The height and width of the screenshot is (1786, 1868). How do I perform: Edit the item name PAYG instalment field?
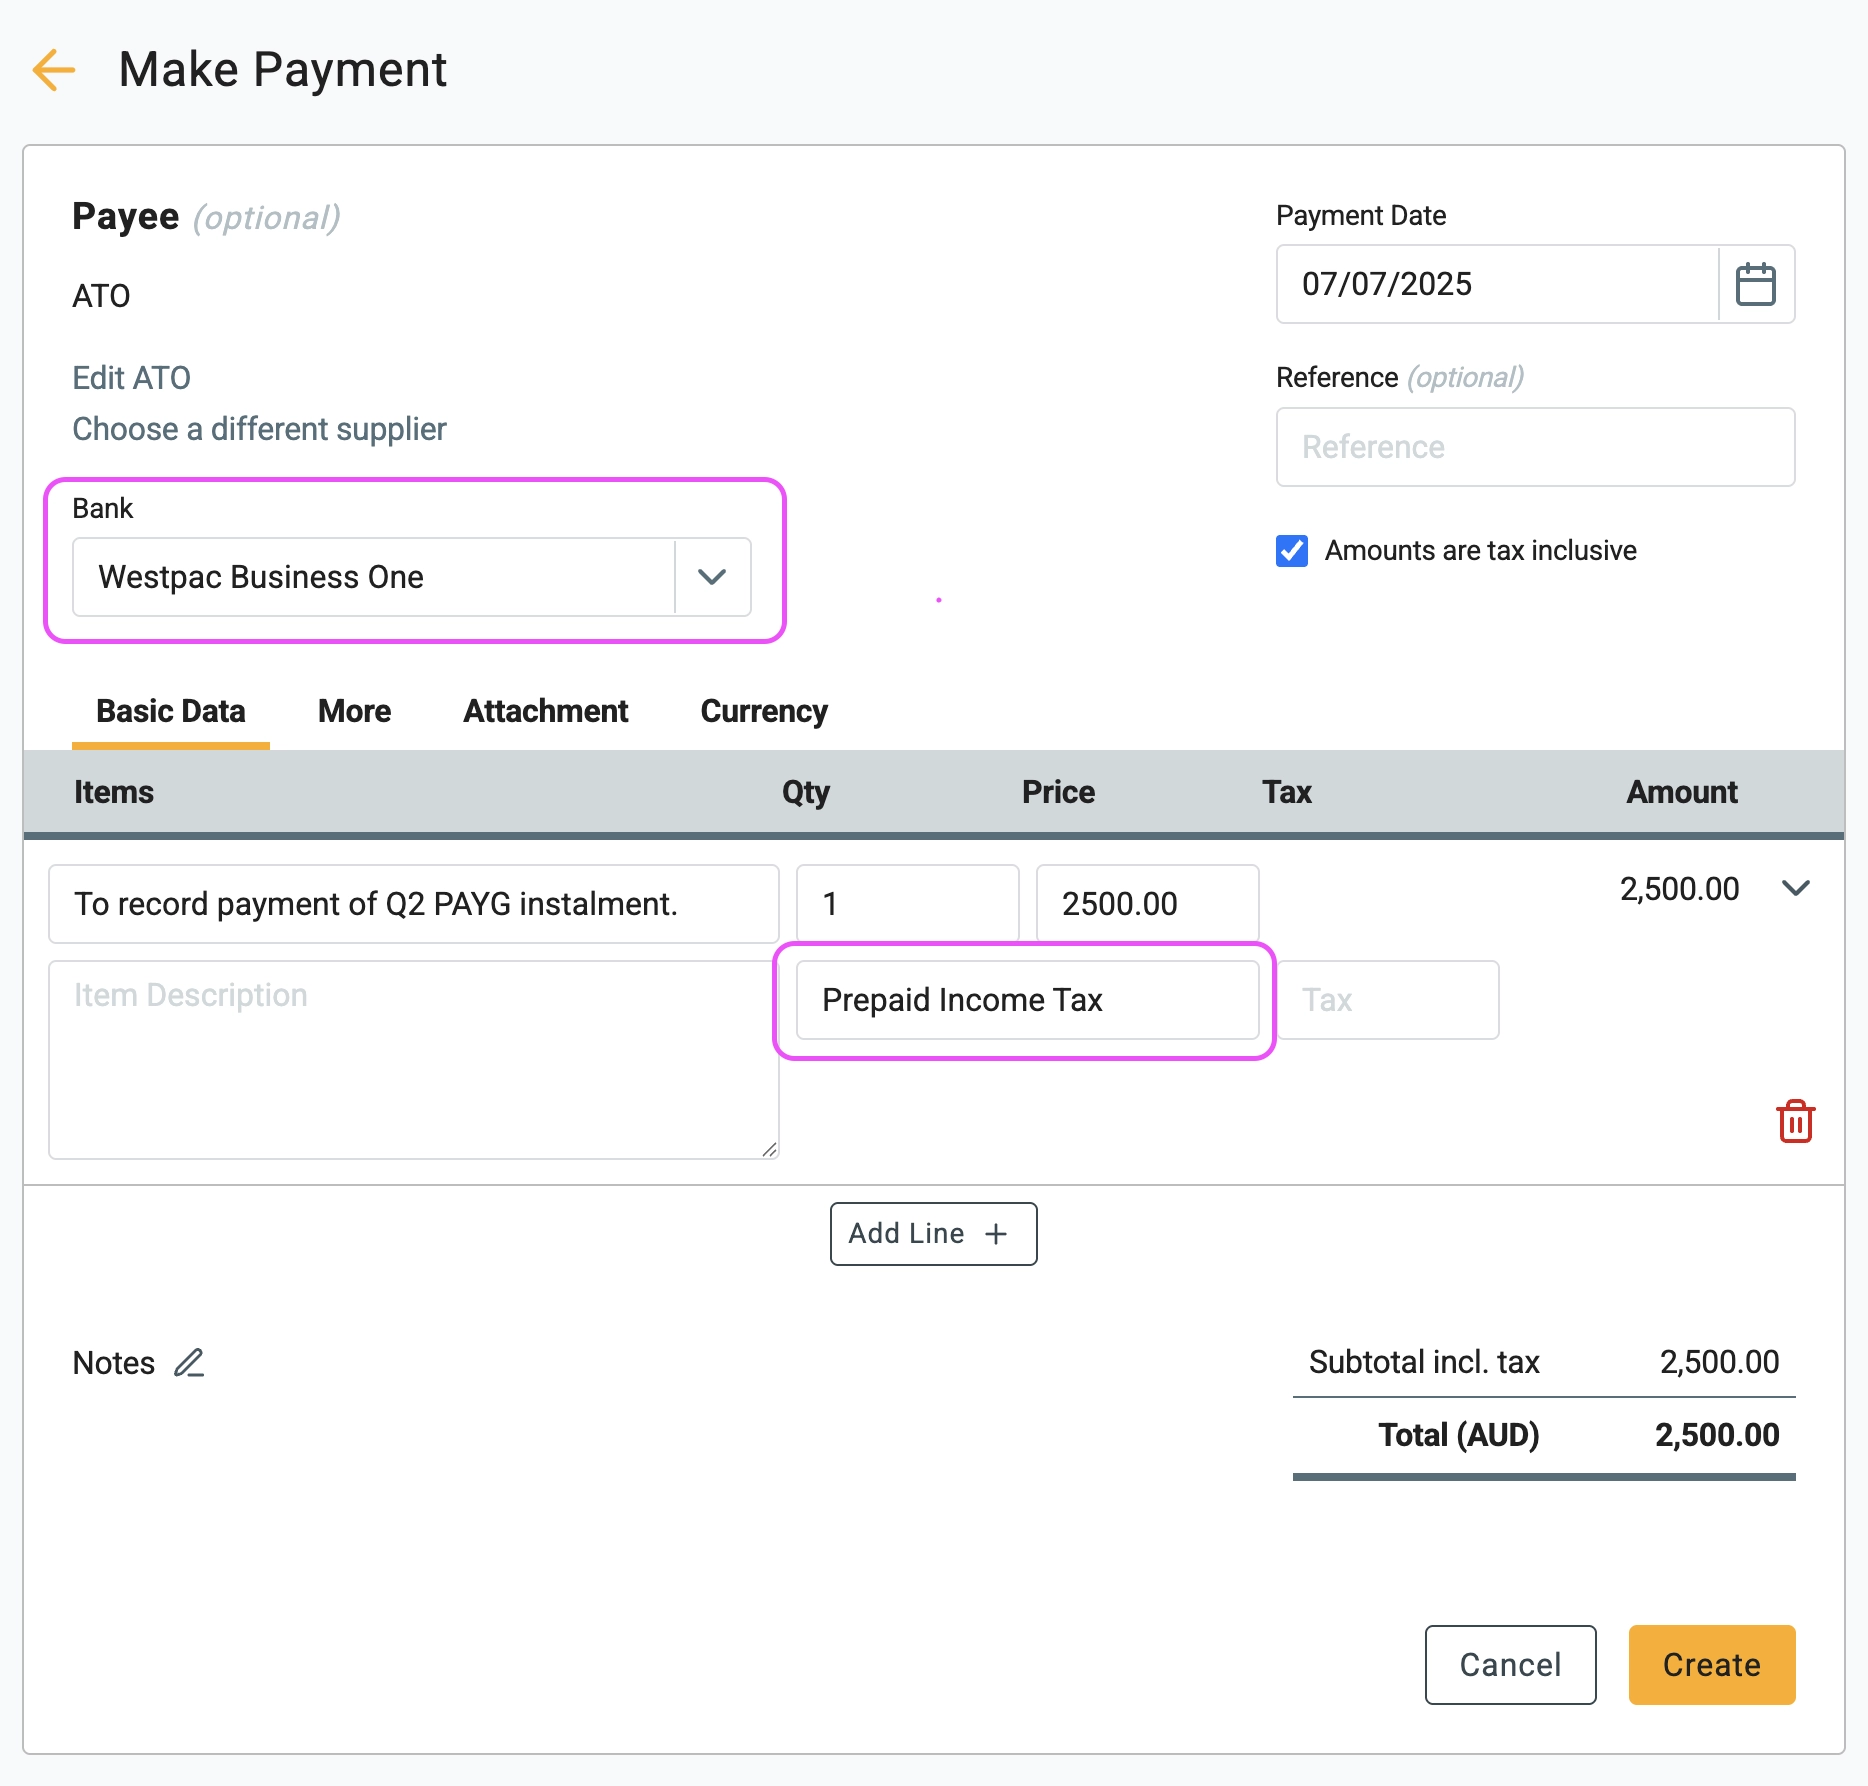coord(413,904)
